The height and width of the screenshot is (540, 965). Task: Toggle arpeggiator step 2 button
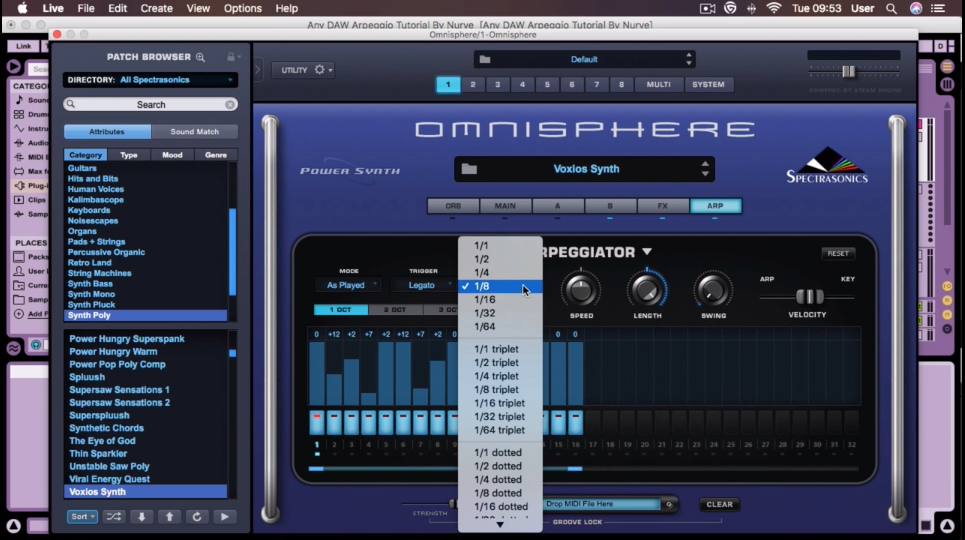[x=334, y=423]
